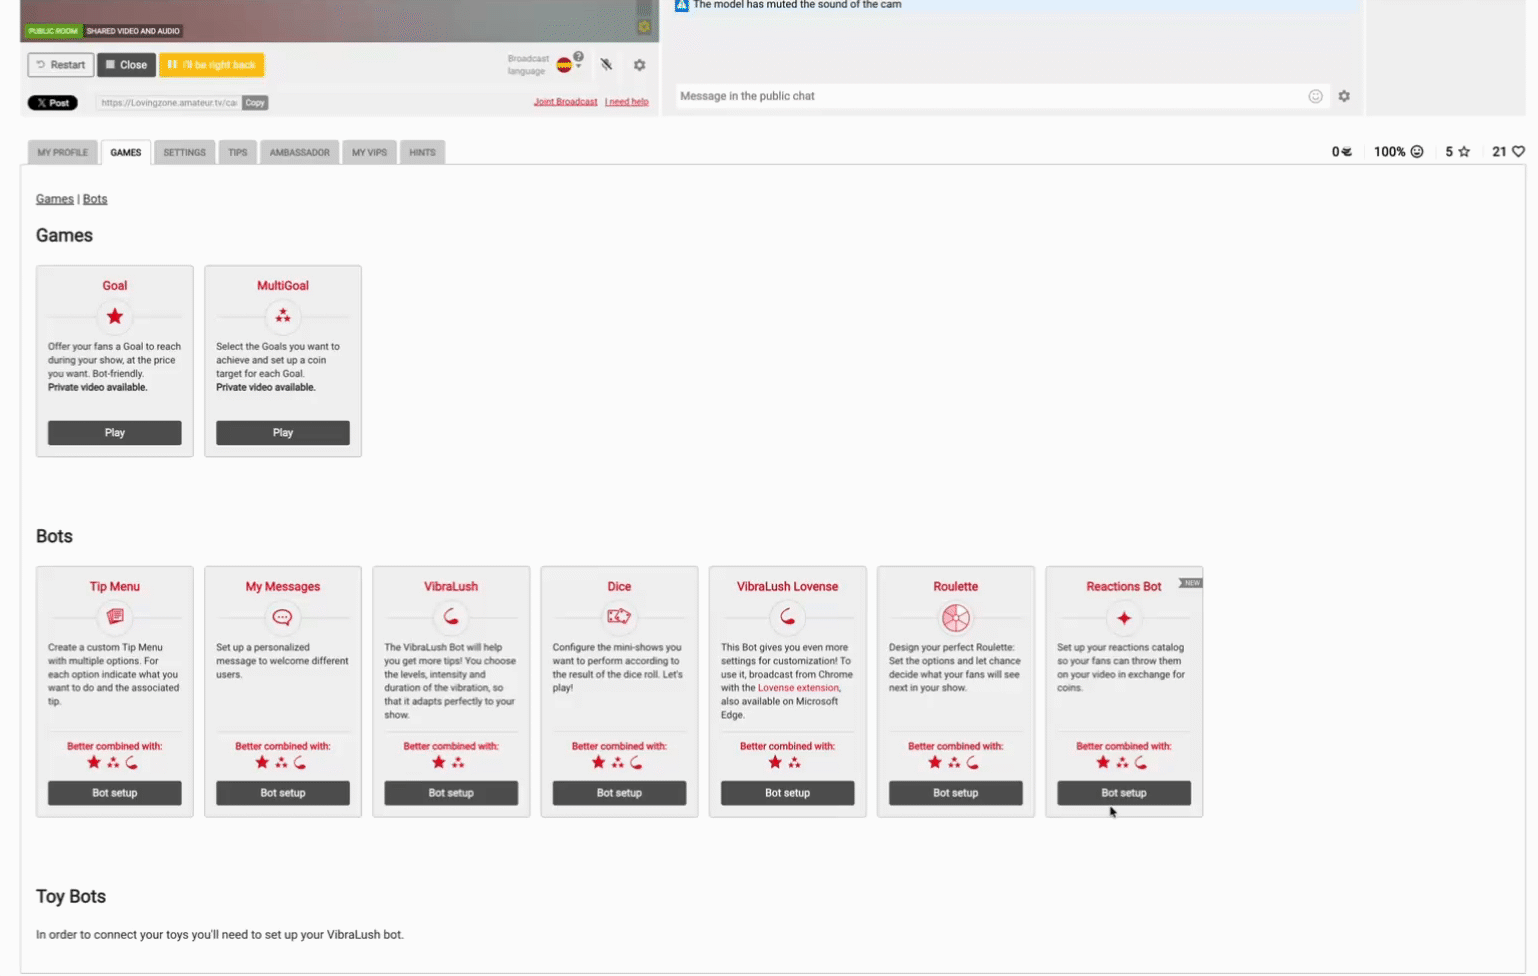Open the emoji picker in chat
The image size is (1538, 976).
click(x=1316, y=96)
